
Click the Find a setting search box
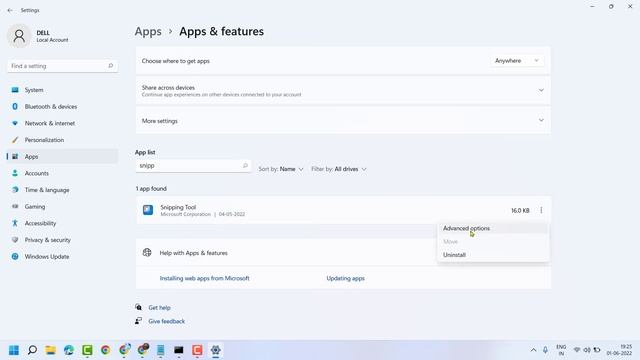(62, 66)
